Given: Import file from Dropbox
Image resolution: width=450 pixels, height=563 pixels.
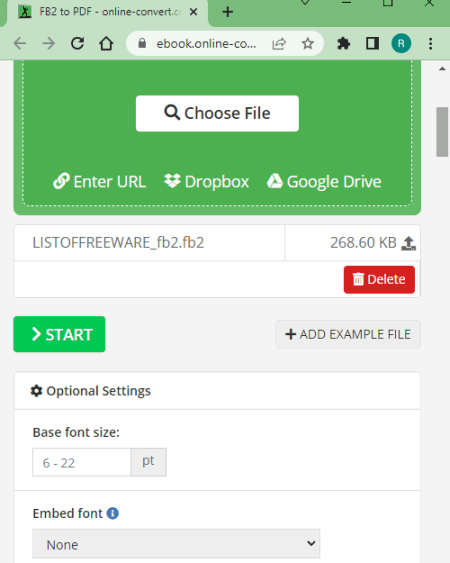Looking at the screenshot, I should [206, 182].
